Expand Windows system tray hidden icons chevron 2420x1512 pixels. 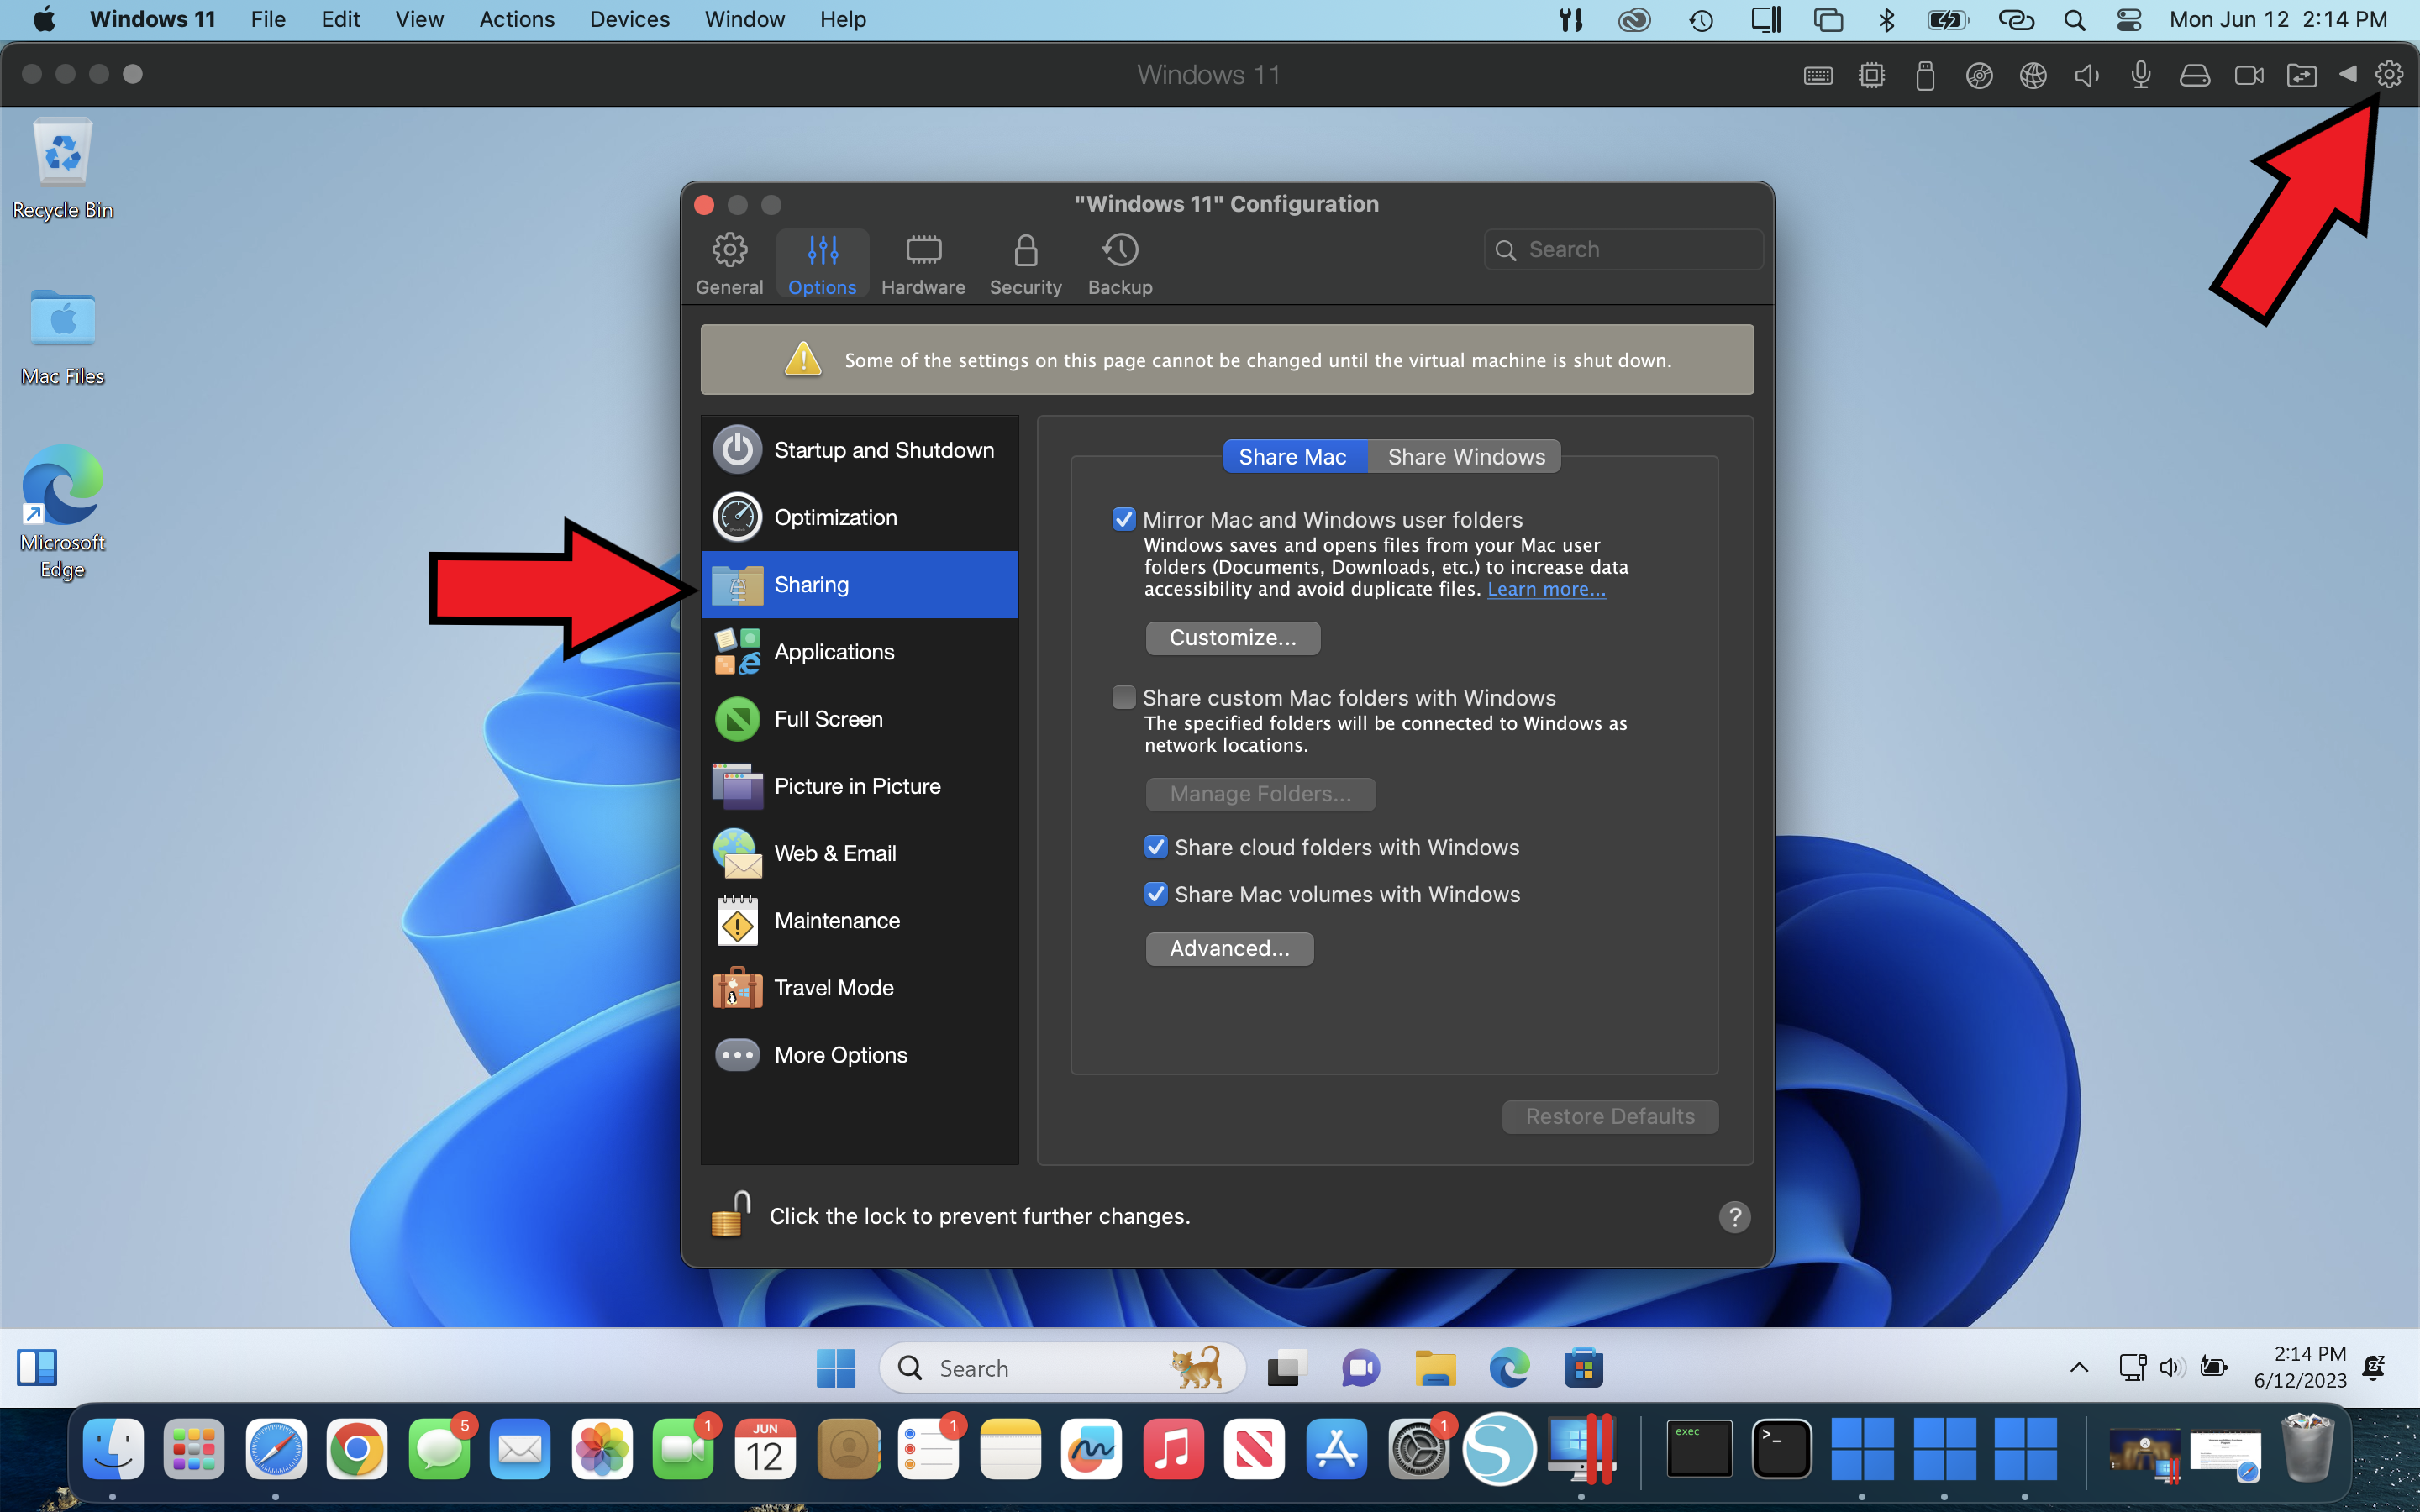point(2079,1367)
